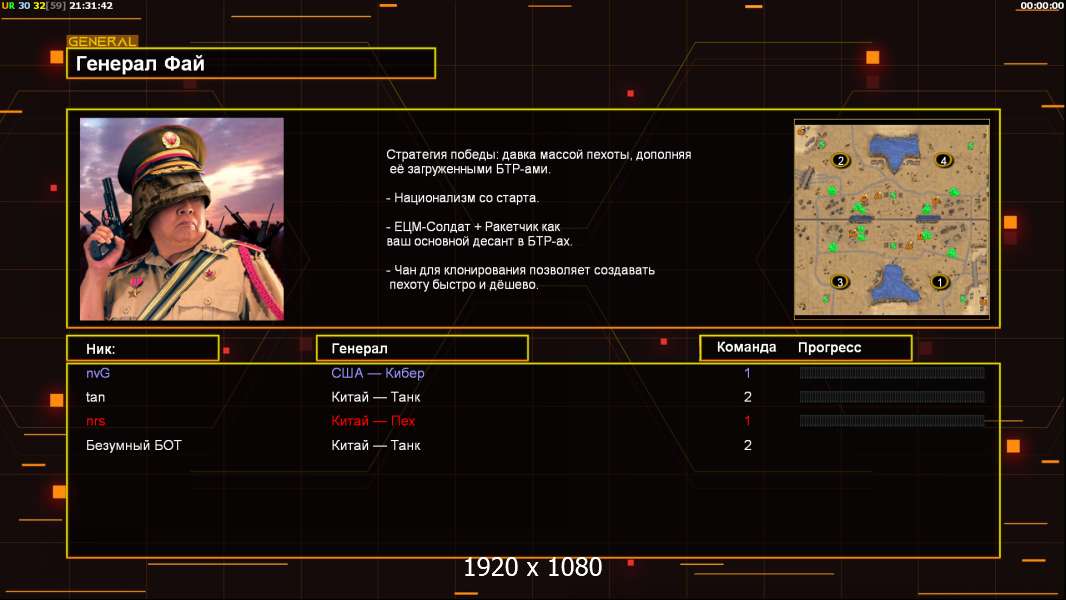Viewport: 1066px width, 600px height.
Task: Click the map preview thumbnail
Action: [x=892, y=219]
